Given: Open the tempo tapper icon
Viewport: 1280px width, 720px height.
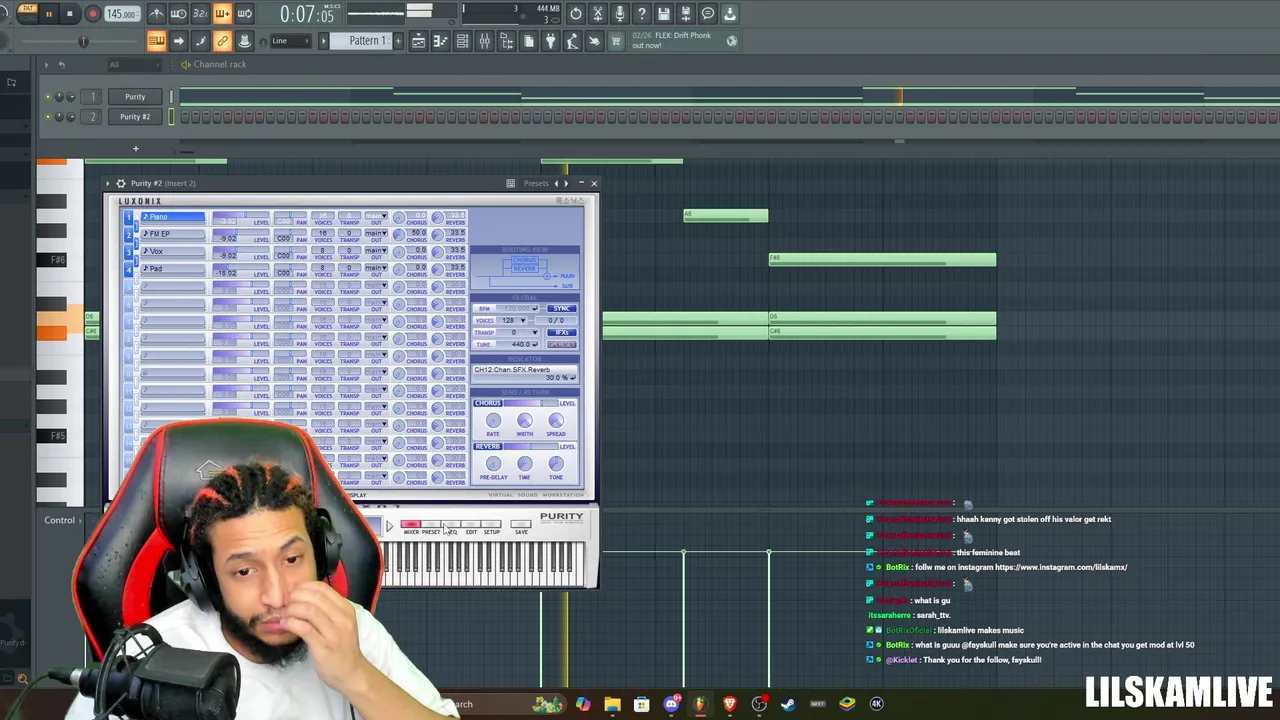Looking at the screenshot, I should point(572,41).
